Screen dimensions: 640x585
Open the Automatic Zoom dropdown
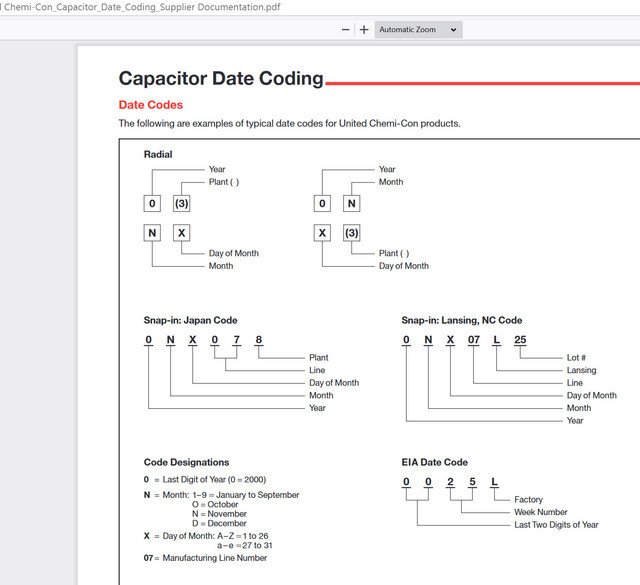point(418,30)
